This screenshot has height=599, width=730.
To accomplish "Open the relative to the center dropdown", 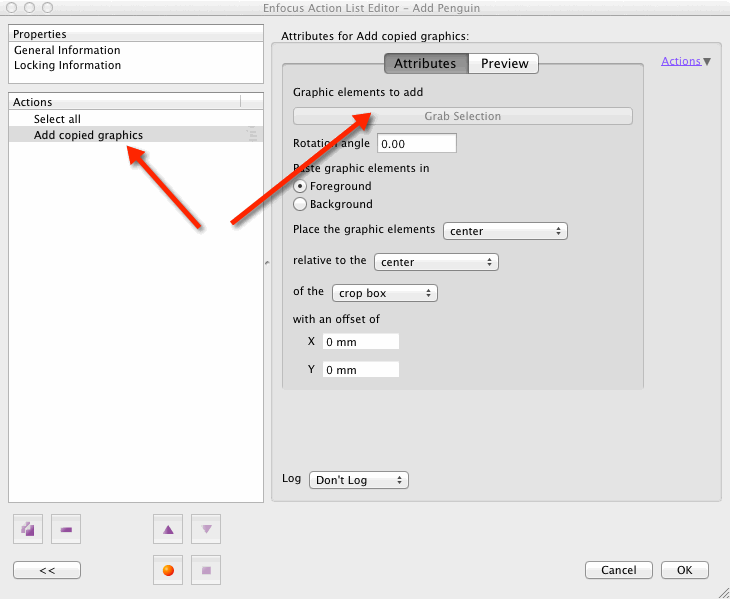I will (x=436, y=262).
